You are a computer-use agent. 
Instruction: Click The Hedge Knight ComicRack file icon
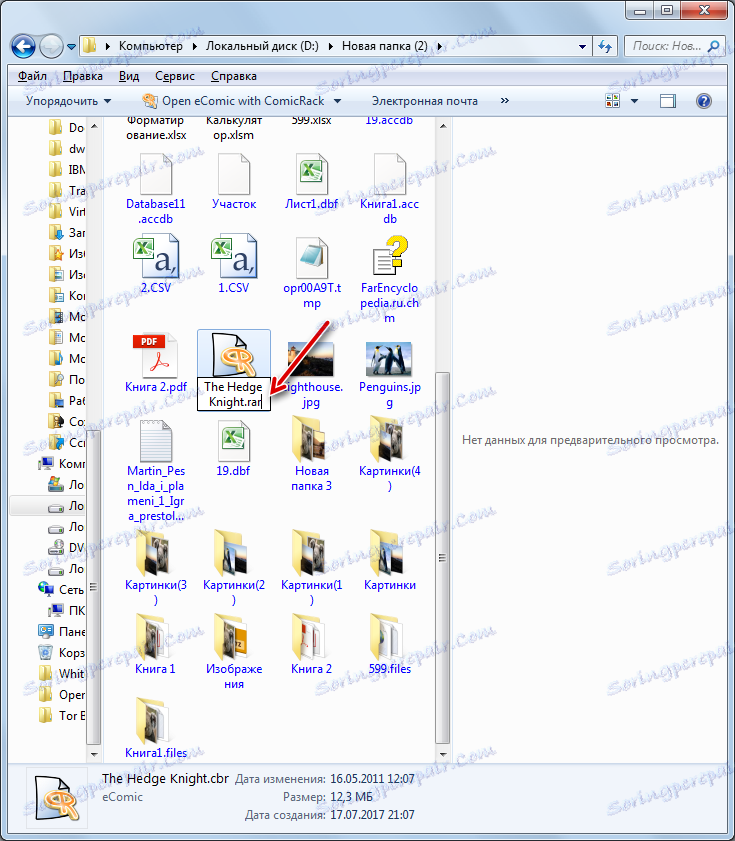(x=234, y=354)
